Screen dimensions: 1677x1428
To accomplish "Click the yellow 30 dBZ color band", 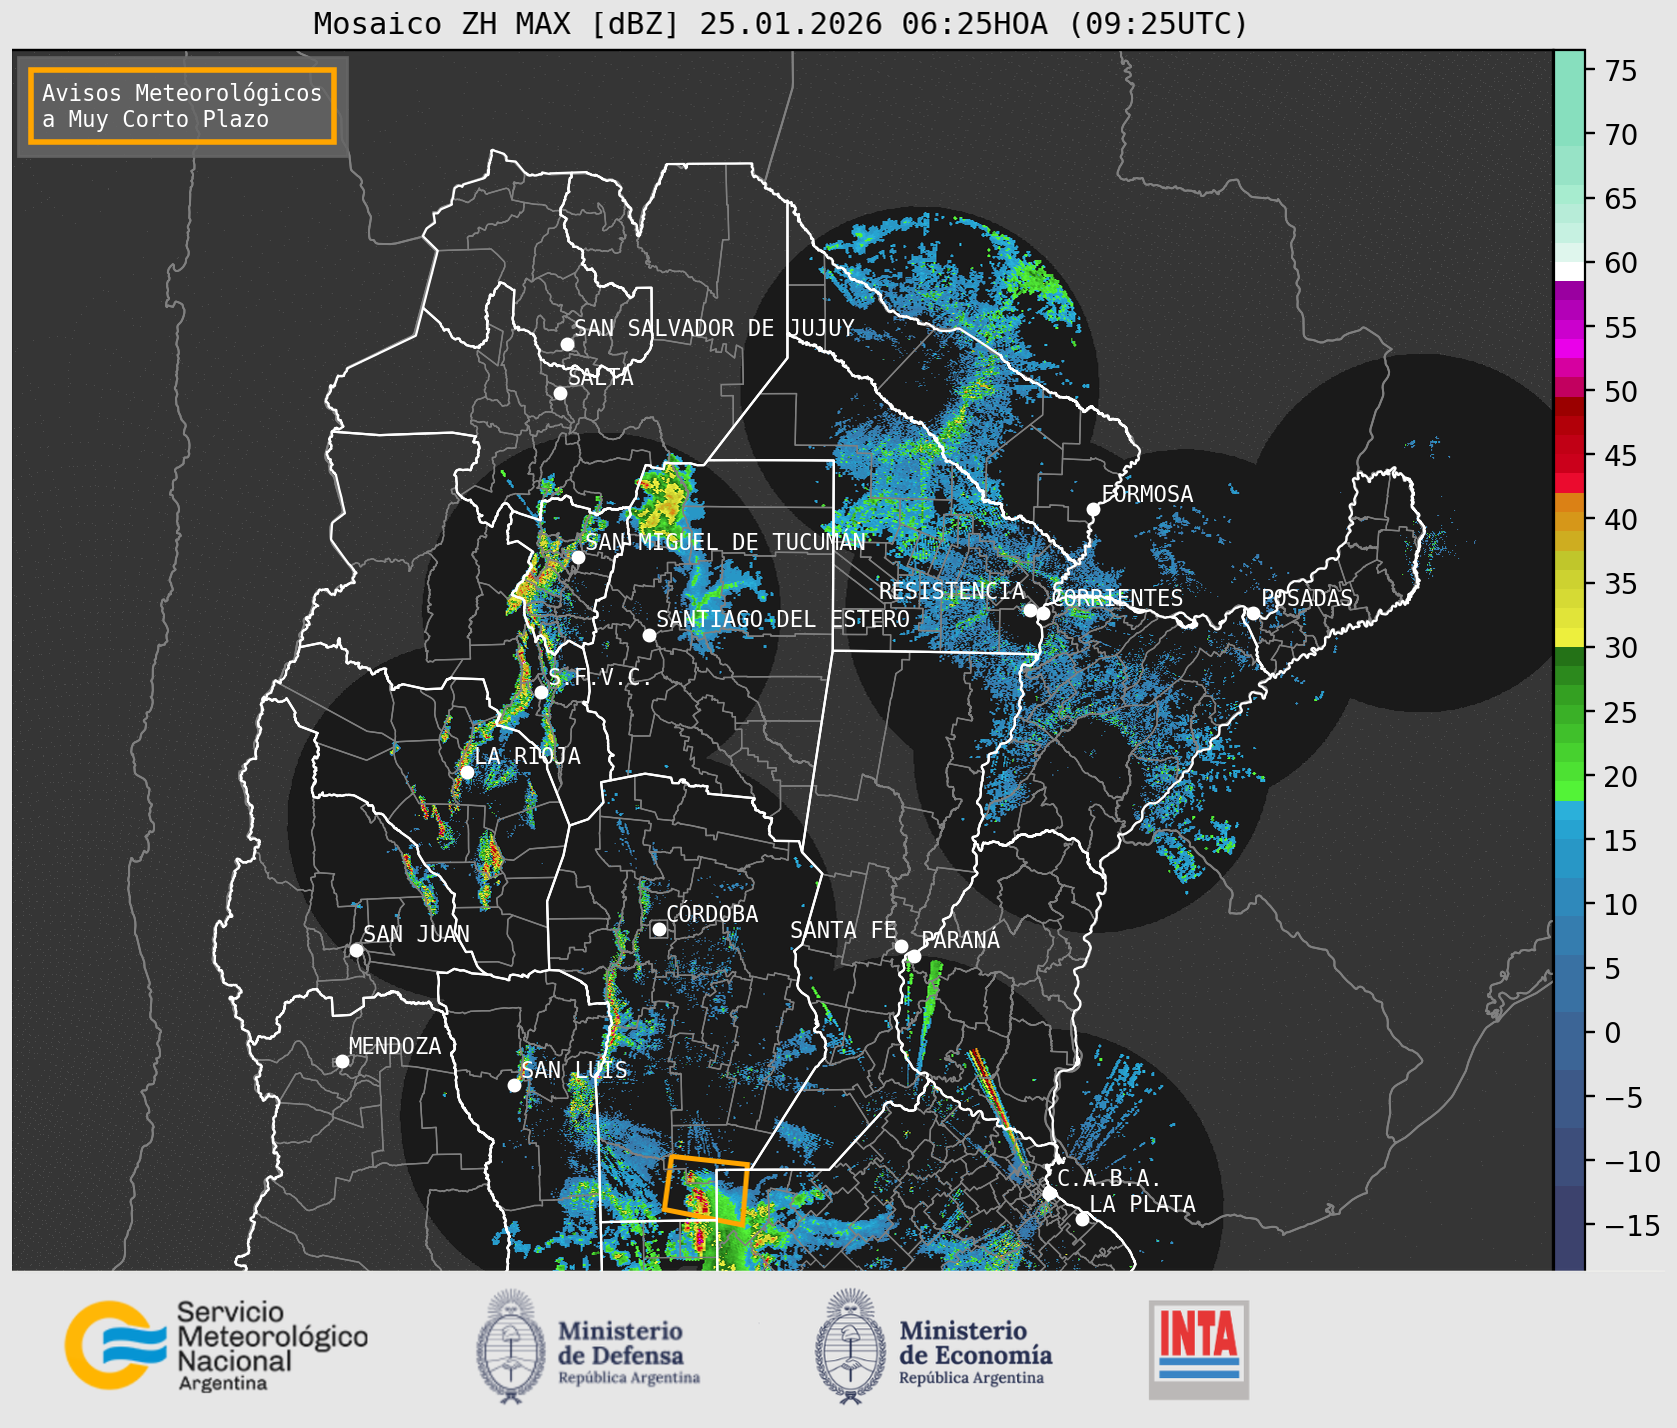I will coord(1569,638).
